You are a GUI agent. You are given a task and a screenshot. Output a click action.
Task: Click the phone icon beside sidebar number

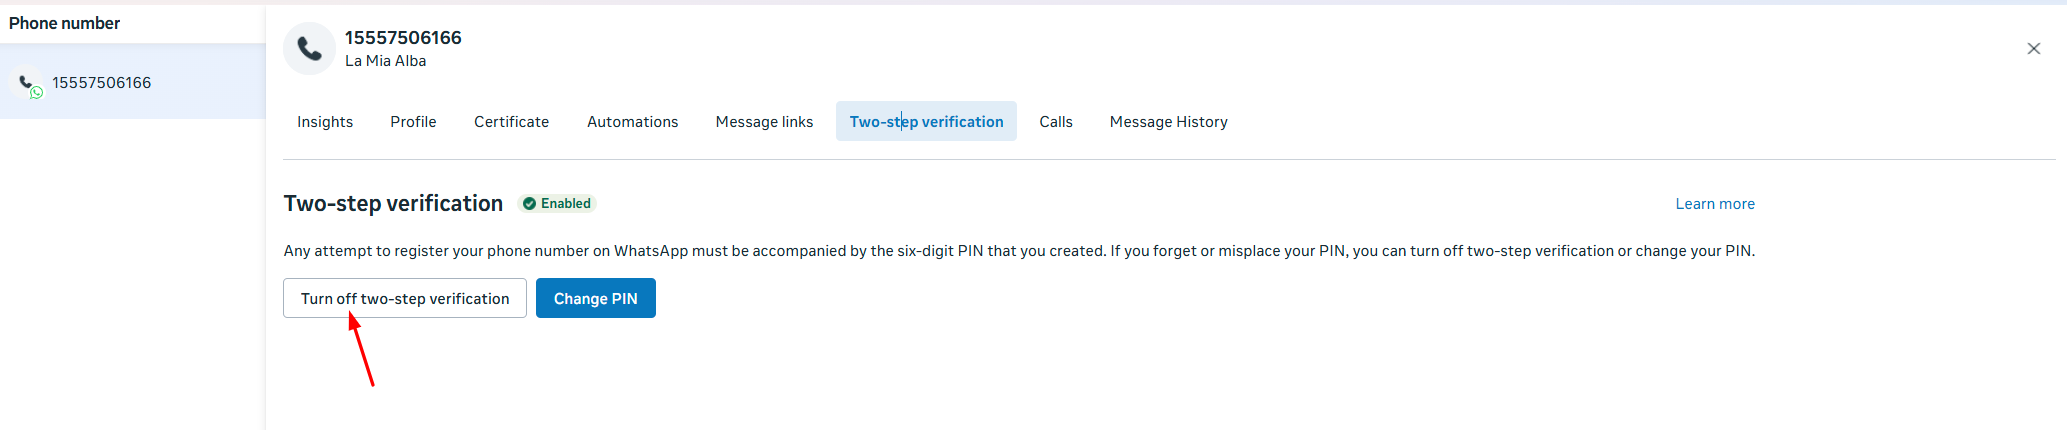[x=25, y=82]
